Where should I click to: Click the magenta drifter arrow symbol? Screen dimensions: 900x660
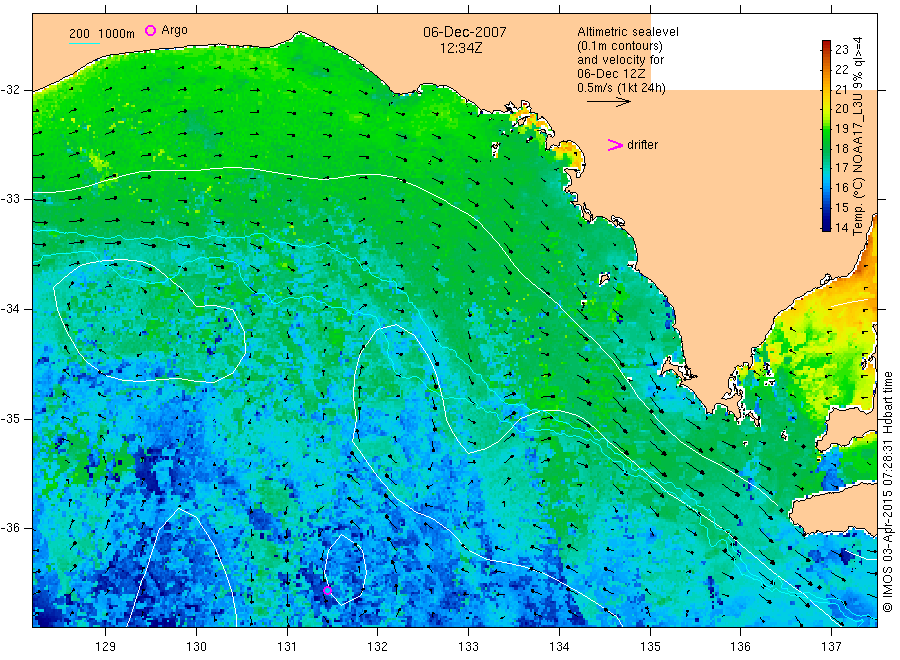[615, 145]
